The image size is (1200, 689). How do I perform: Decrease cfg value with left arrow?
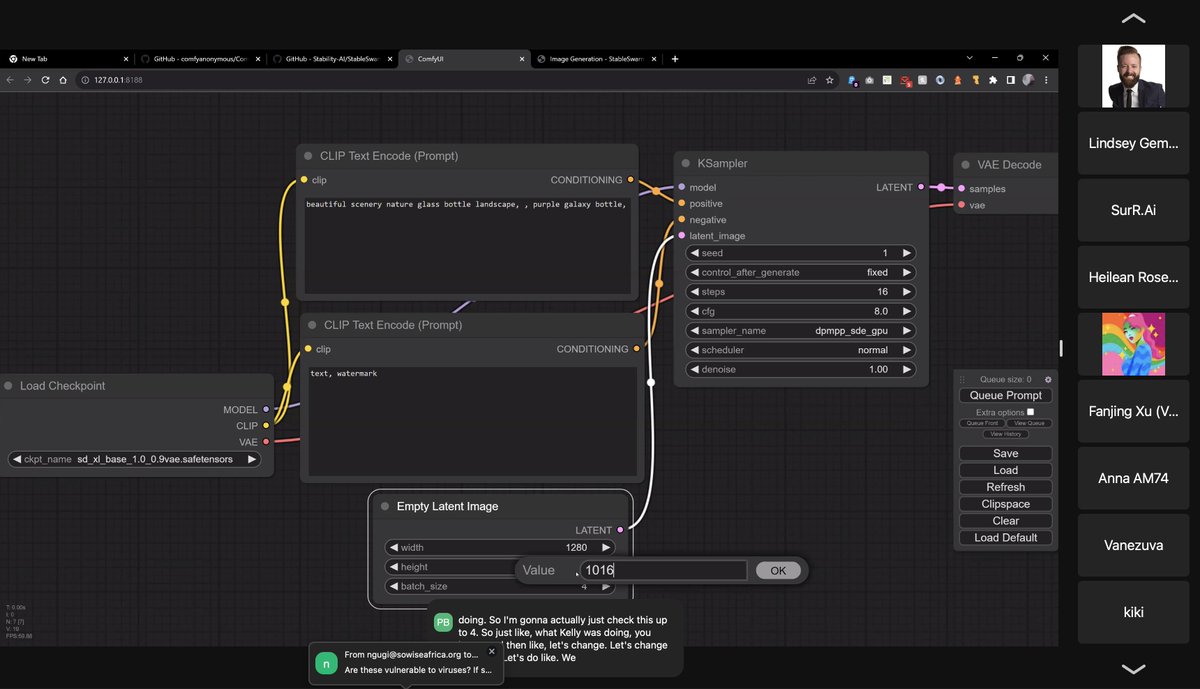pos(695,311)
